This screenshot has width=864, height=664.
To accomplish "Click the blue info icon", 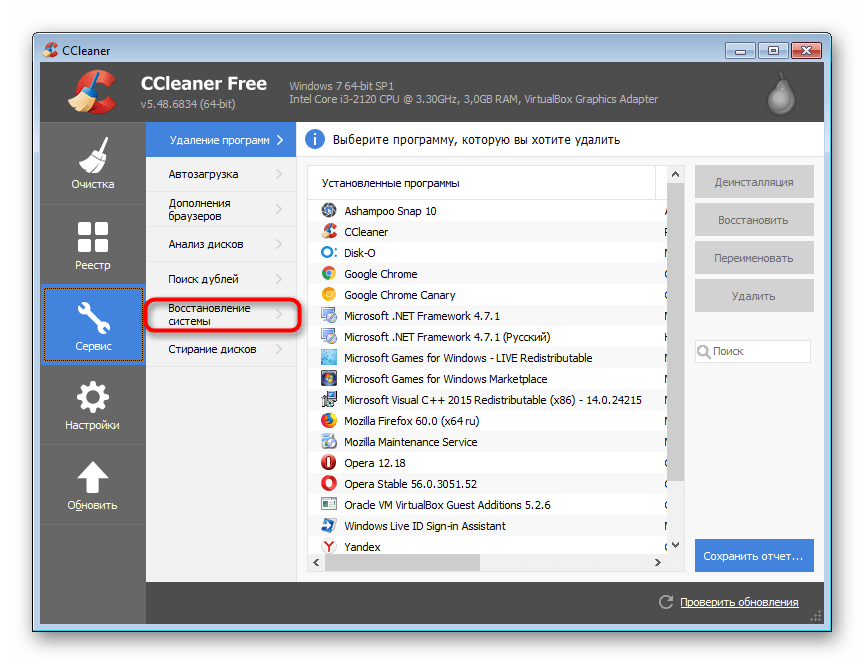I will click(x=315, y=139).
